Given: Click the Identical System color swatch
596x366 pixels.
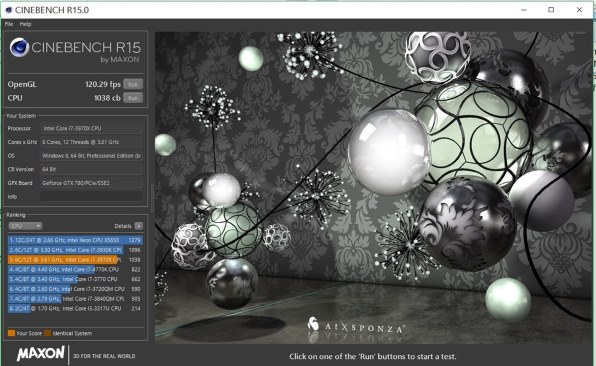Looking at the screenshot, I should point(48,333).
